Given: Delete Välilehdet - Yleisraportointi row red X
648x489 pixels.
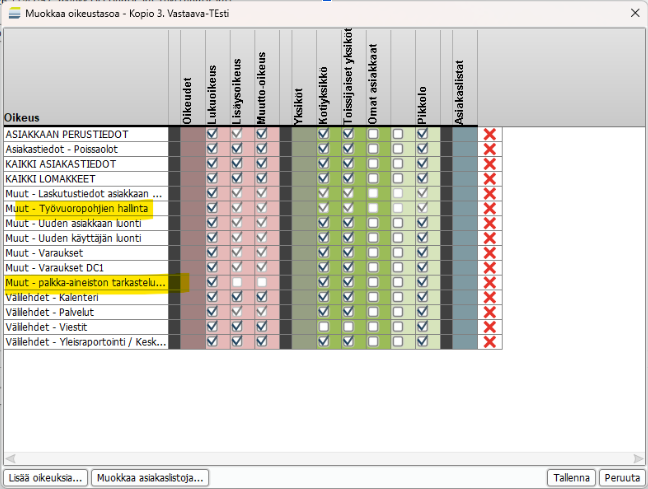Looking at the screenshot, I should click(490, 342).
